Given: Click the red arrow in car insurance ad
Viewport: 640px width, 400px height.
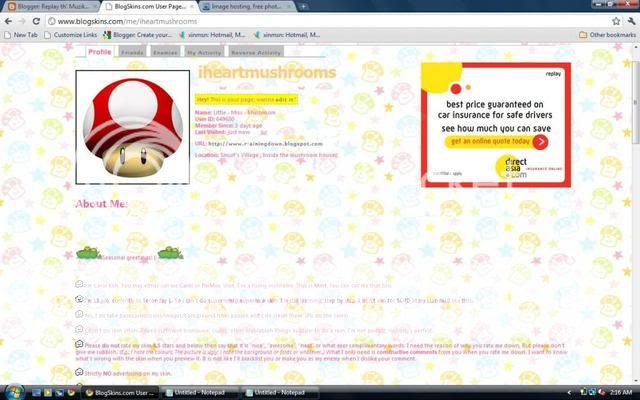Looking at the screenshot, I should 540,142.
